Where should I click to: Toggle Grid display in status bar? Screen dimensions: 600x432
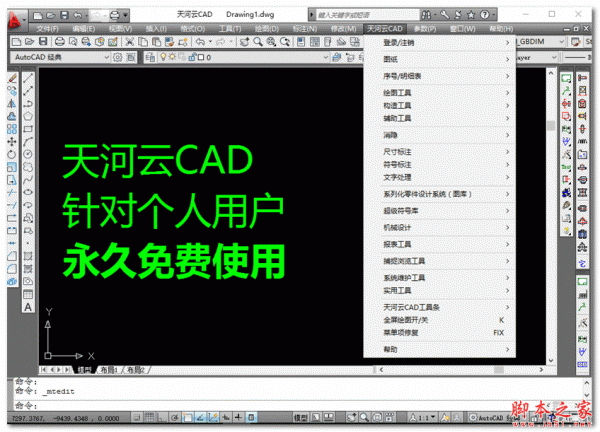point(149,417)
